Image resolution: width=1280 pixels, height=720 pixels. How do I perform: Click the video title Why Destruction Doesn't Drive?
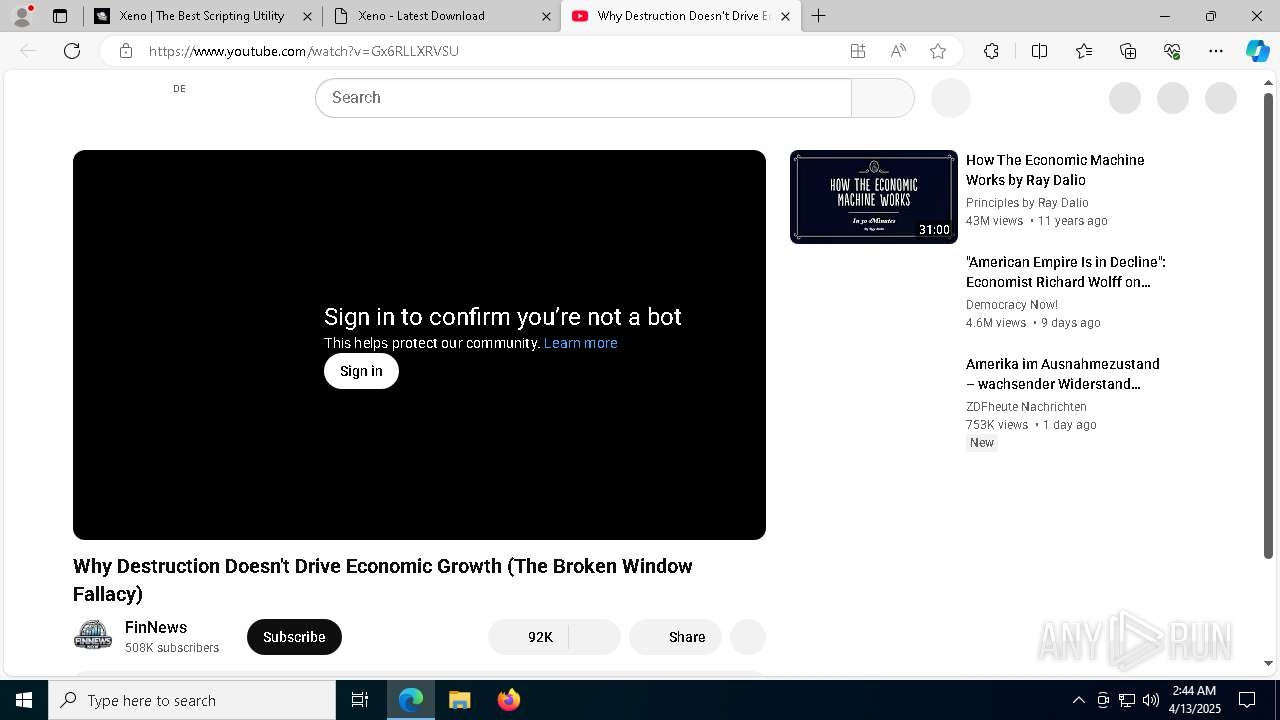click(383, 580)
